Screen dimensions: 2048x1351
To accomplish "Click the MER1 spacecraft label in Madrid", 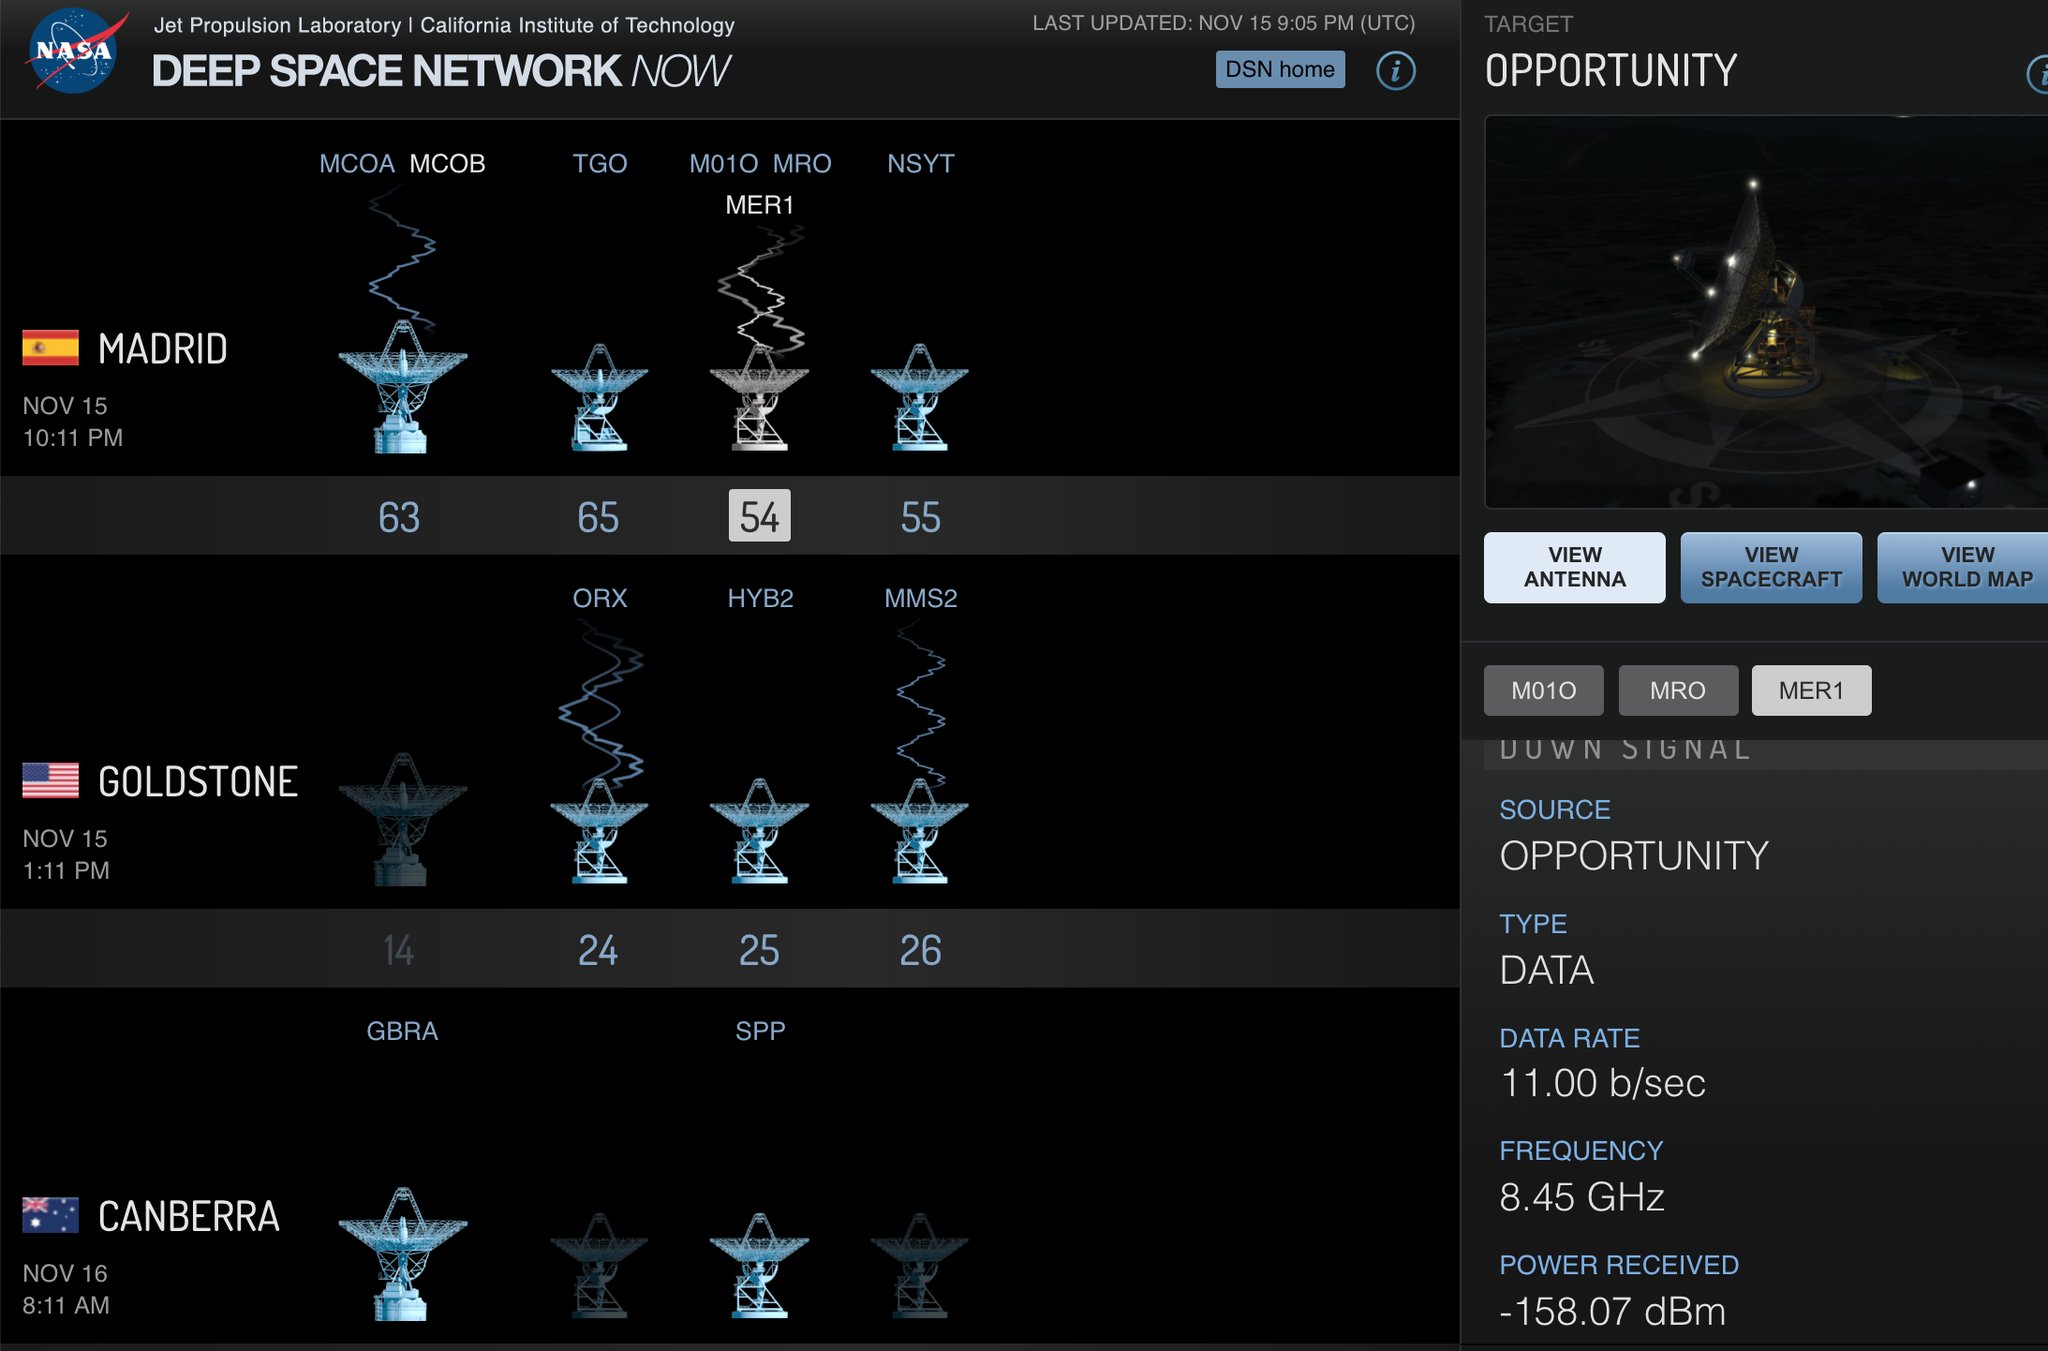I will tap(759, 205).
